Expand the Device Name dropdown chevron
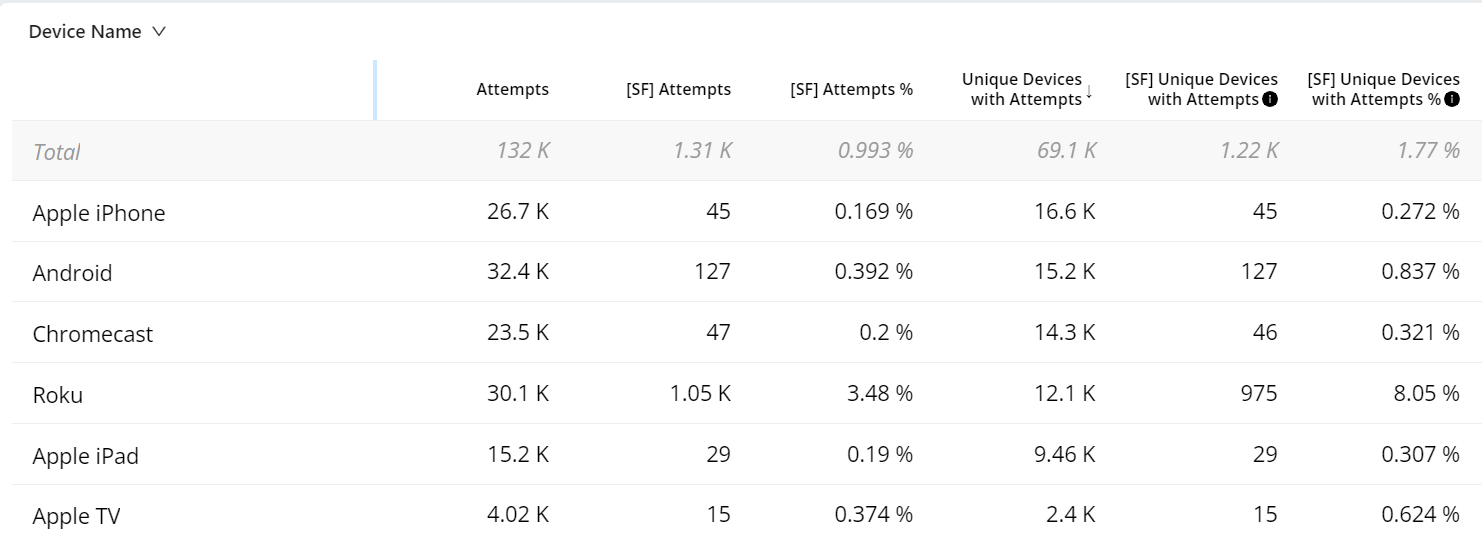1482x544 pixels. pos(158,32)
